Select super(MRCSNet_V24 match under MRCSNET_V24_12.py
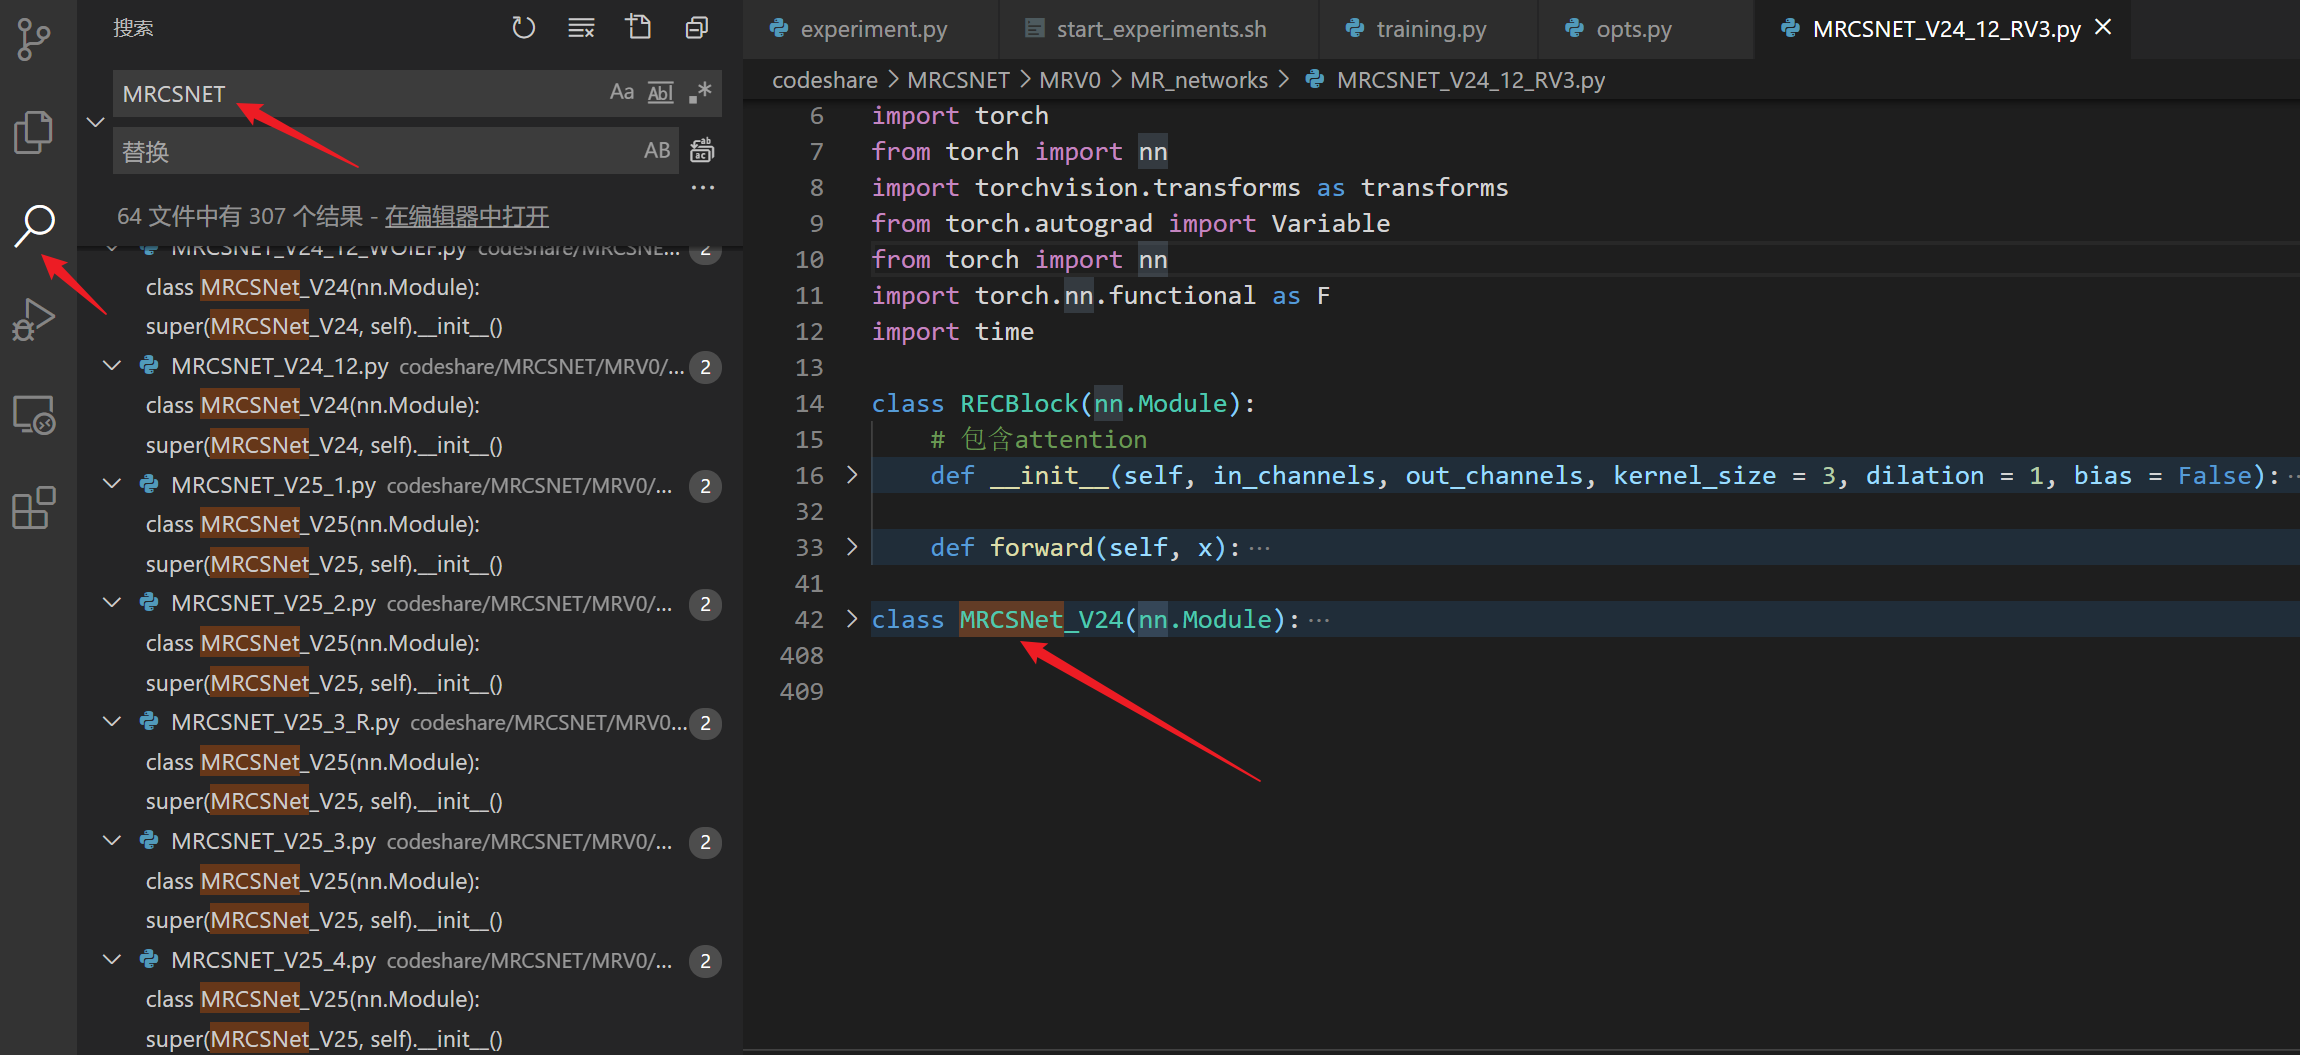Screen dimensions: 2300x1055 pyautogui.click(x=324, y=445)
